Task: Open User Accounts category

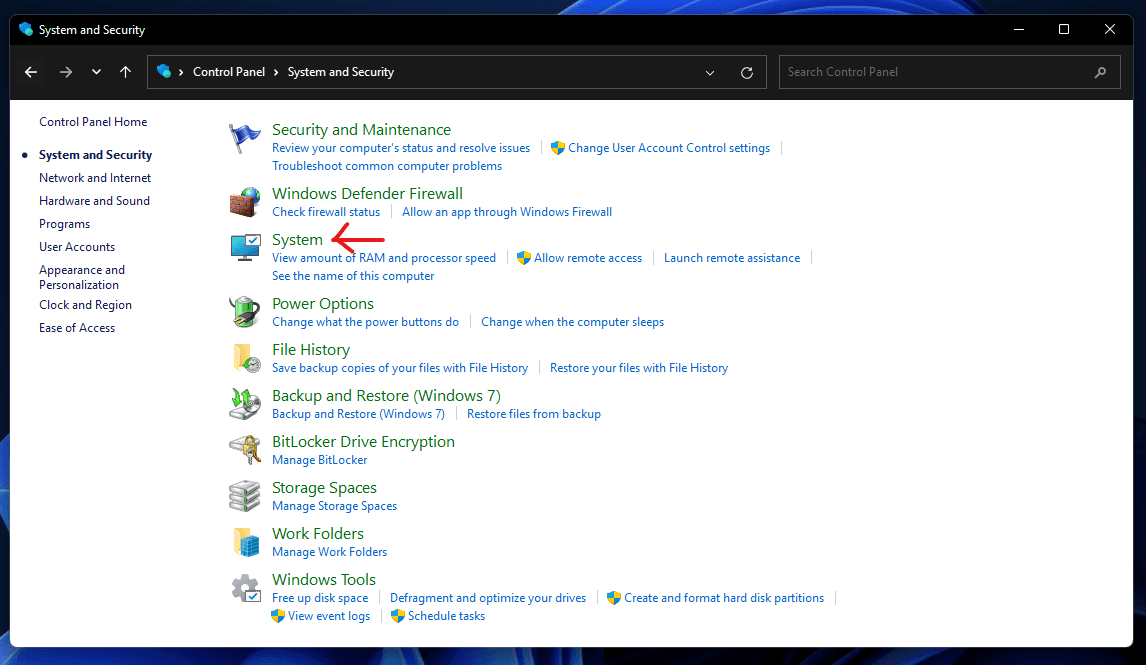Action: pyautogui.click(x=77, y=246)
